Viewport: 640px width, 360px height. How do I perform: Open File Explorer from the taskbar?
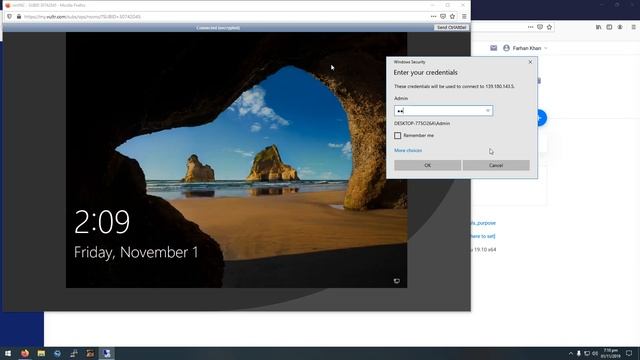click(41, 353)
